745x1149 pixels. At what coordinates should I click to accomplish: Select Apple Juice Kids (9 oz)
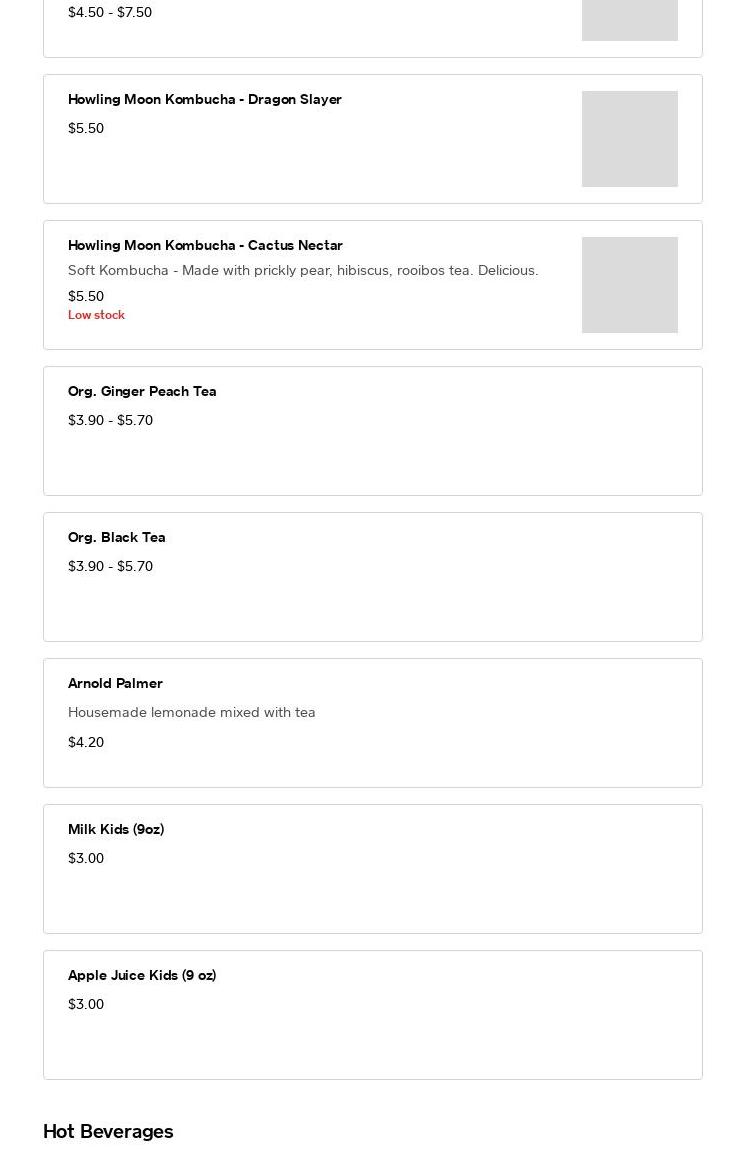click(x=142, y=976)
